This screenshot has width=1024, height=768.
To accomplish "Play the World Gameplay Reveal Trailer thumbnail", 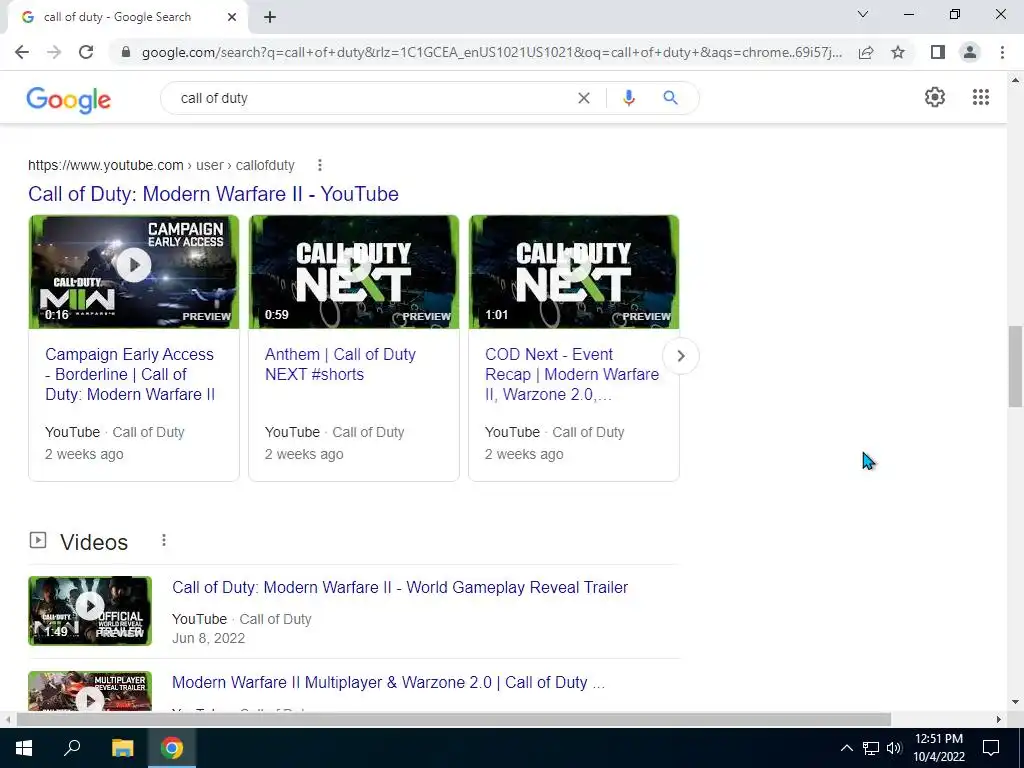I will [90, 611].
